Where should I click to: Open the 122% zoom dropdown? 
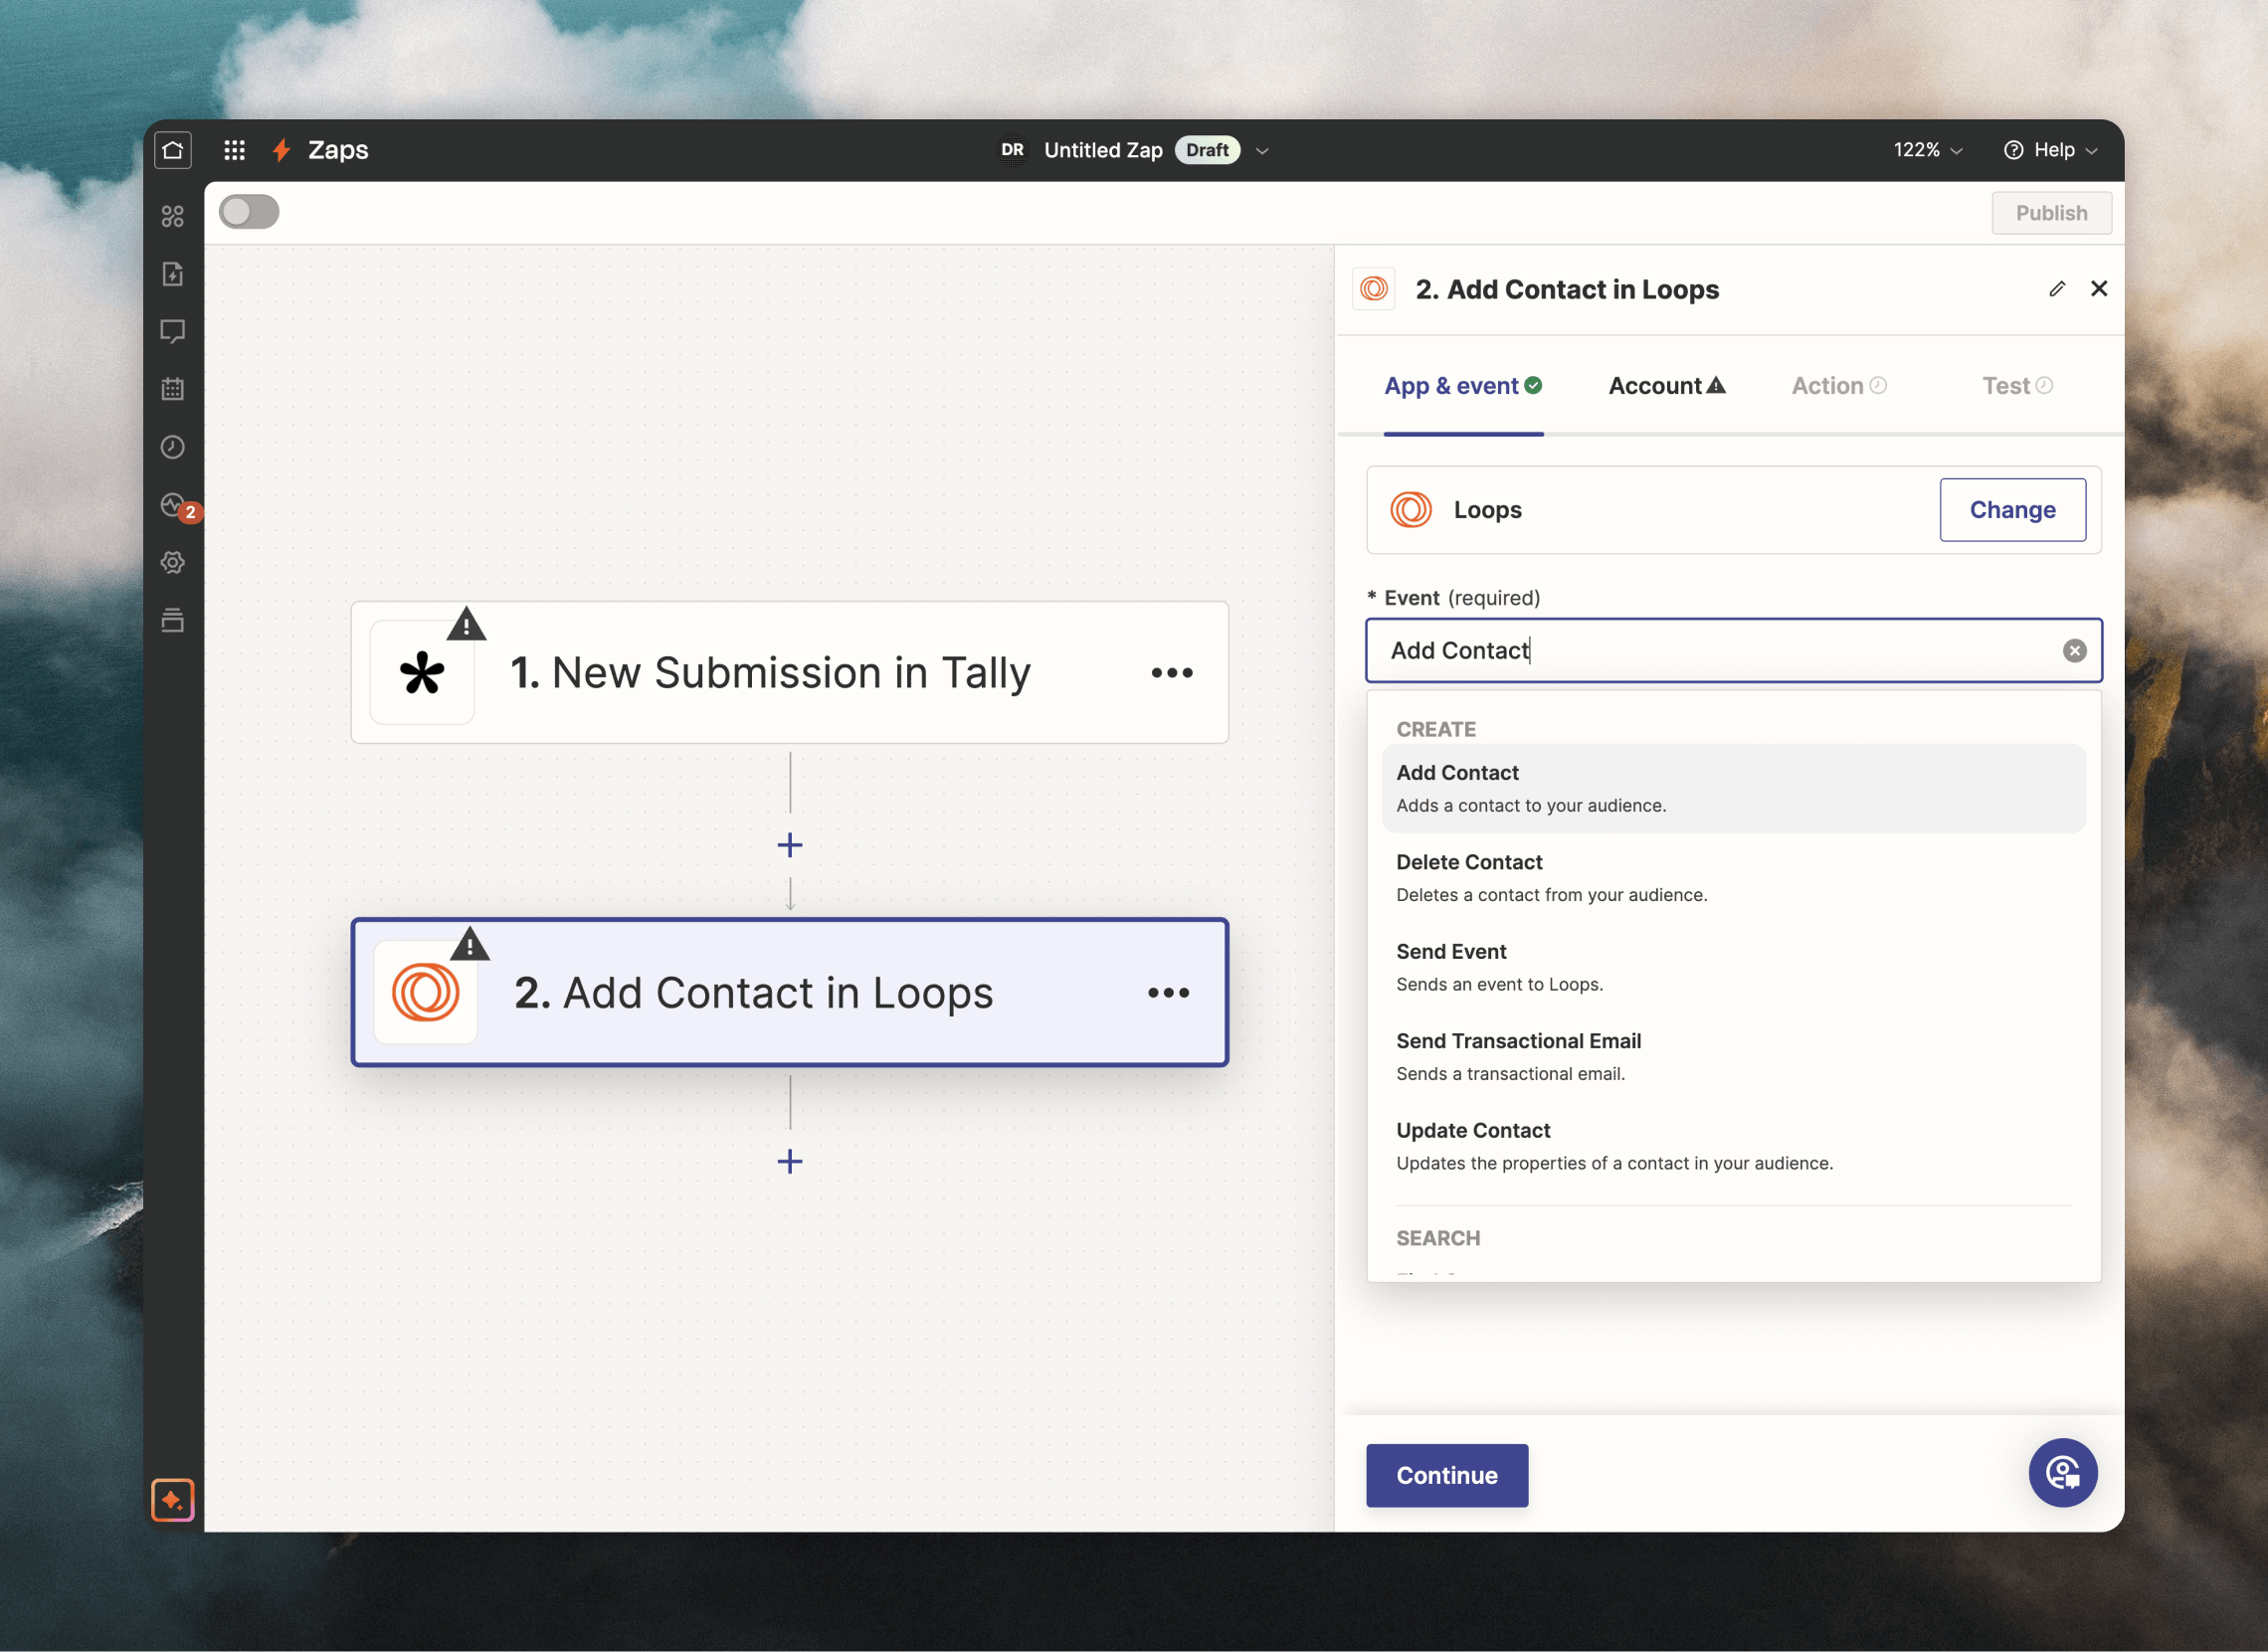coord(1927,150)
